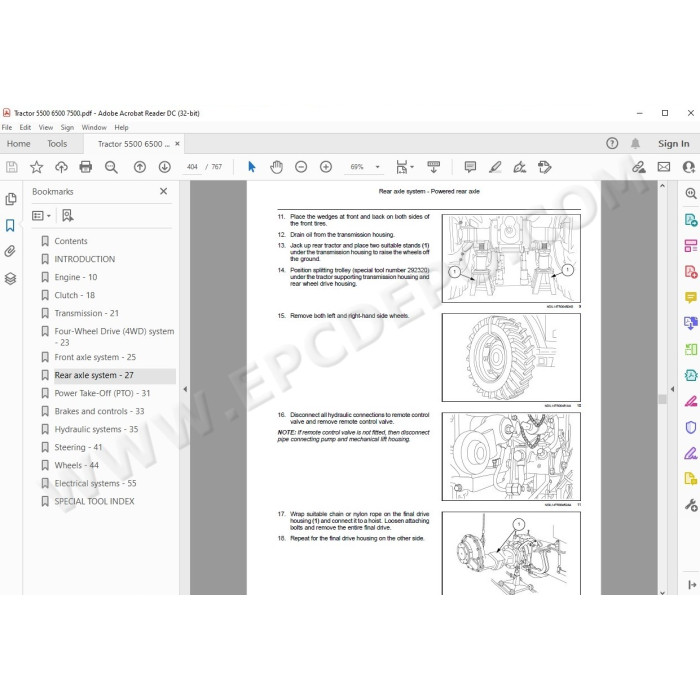The height and width of the screenshot is (700, 700).
Task: Activate the Hand pan tool
Action: click(x=276, y=167)
